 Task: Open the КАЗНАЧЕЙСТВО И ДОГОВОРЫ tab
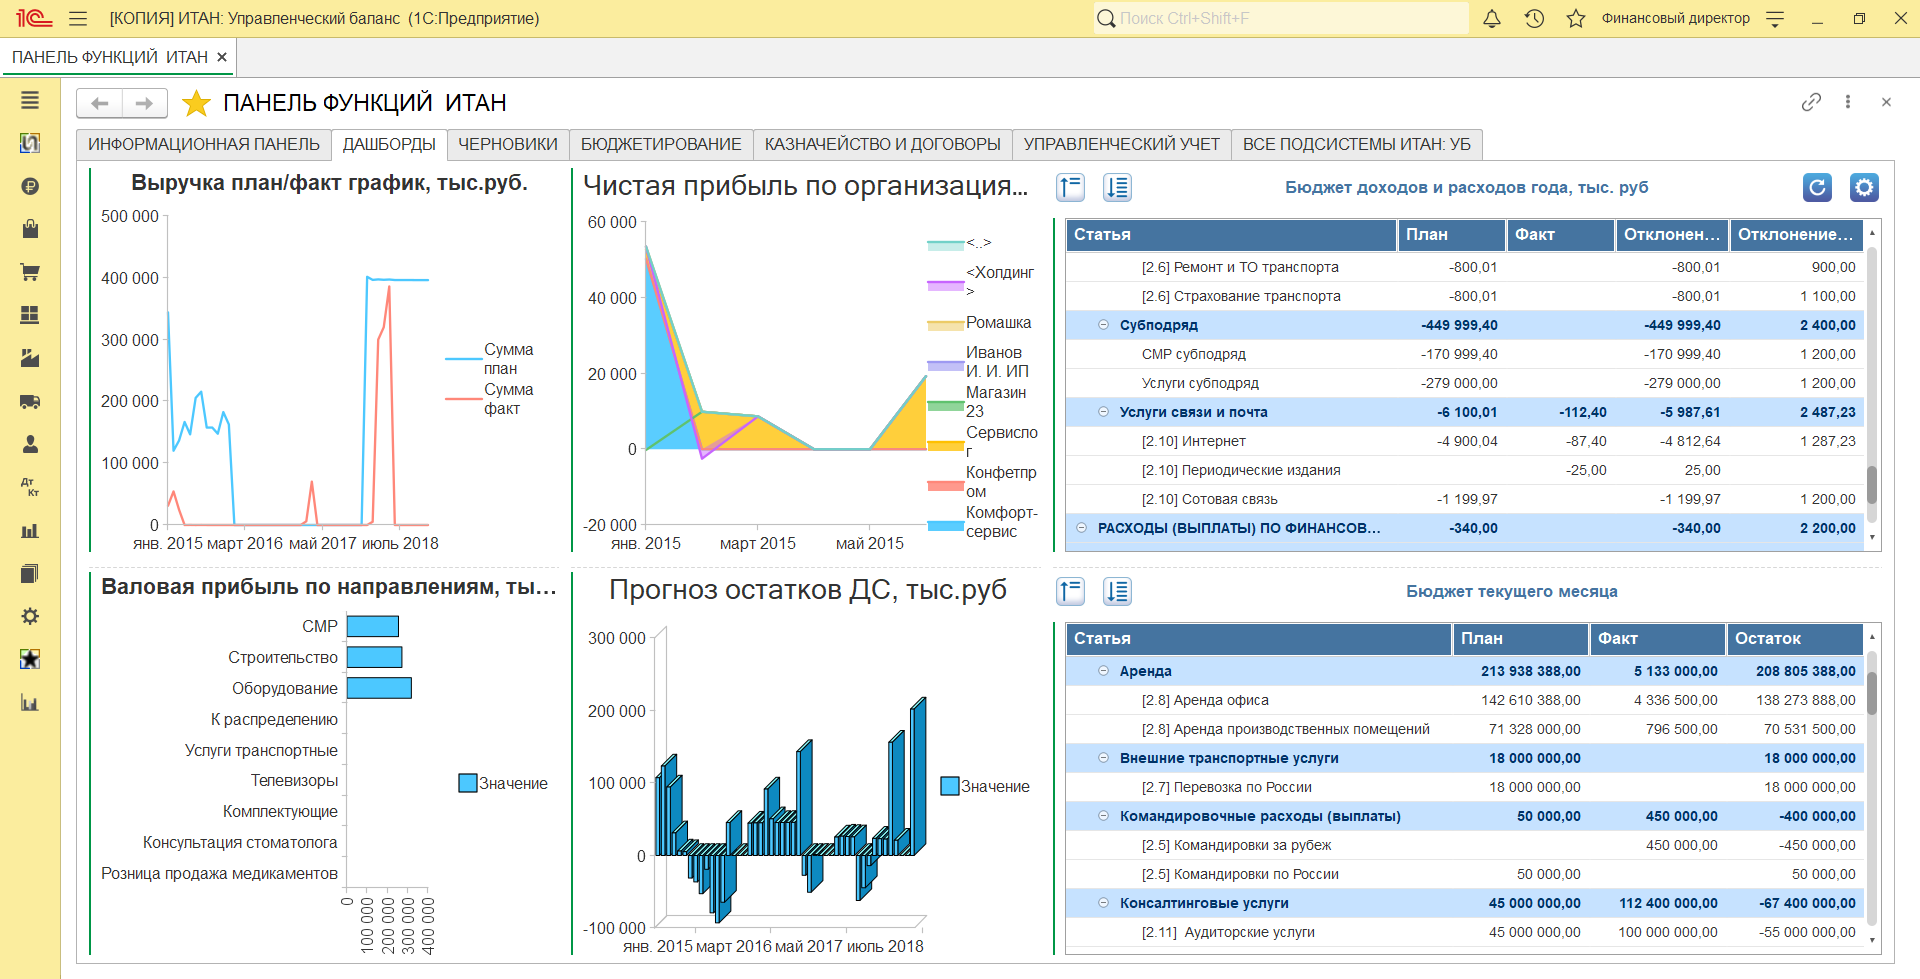point(882,144)
